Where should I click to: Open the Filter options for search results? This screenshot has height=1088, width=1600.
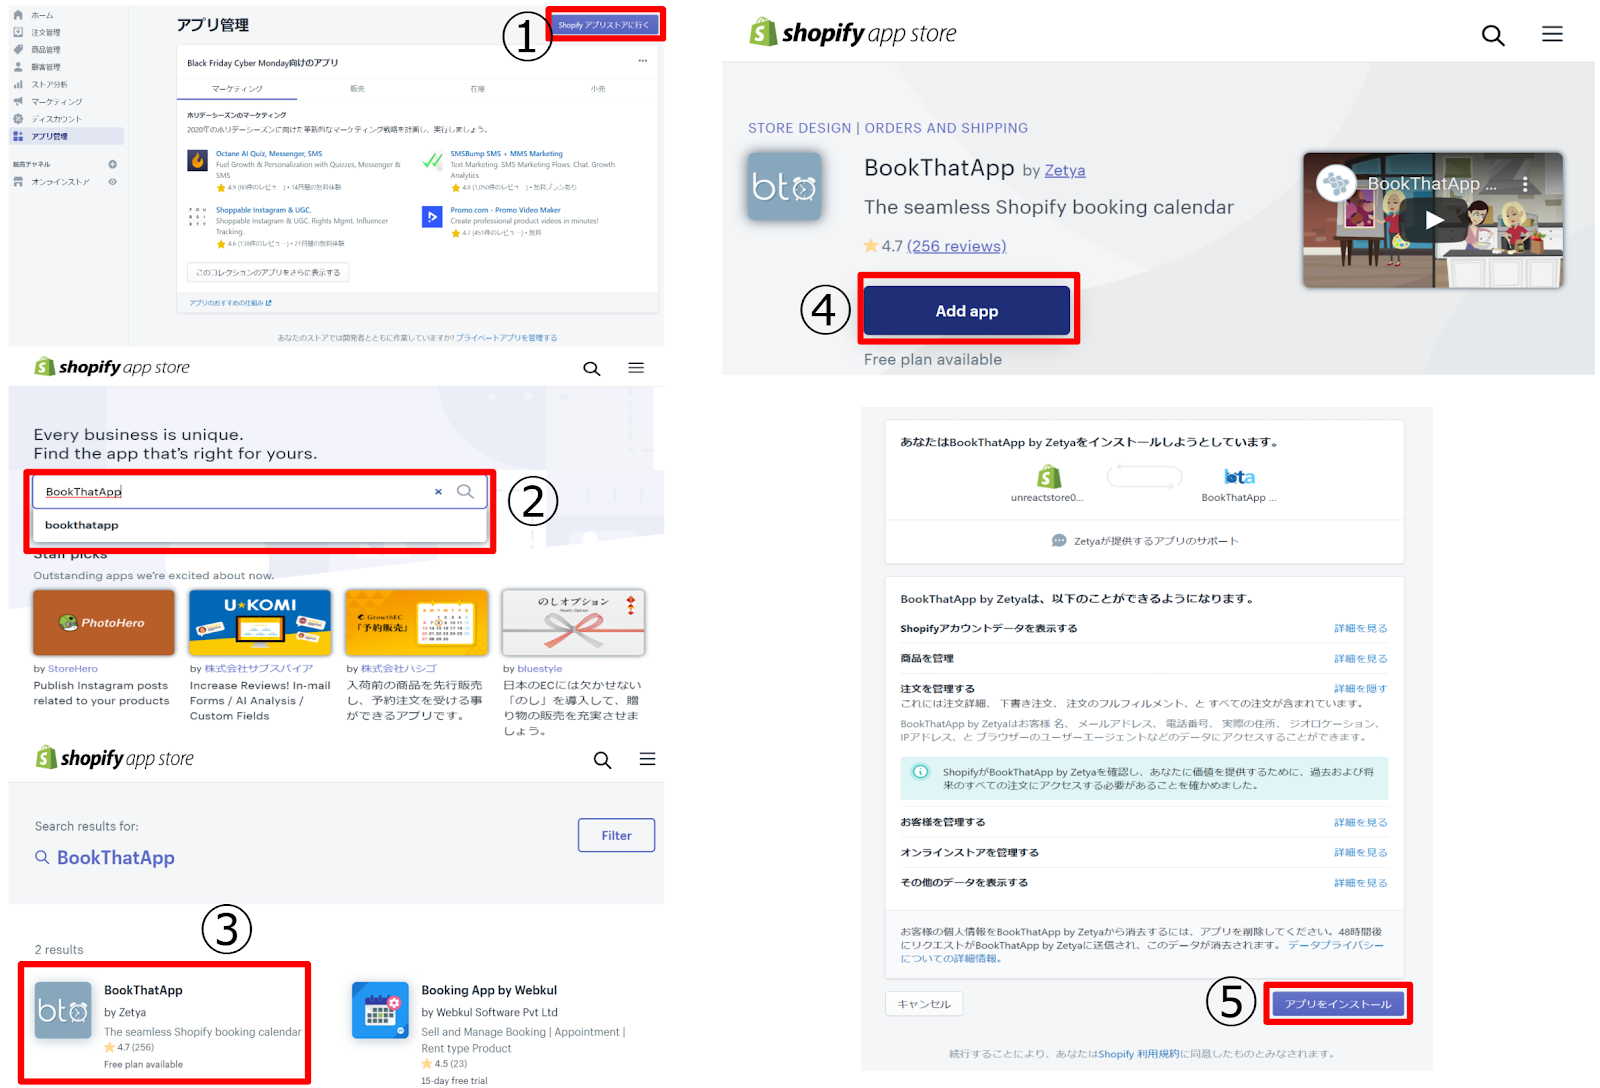pos(616,836)
